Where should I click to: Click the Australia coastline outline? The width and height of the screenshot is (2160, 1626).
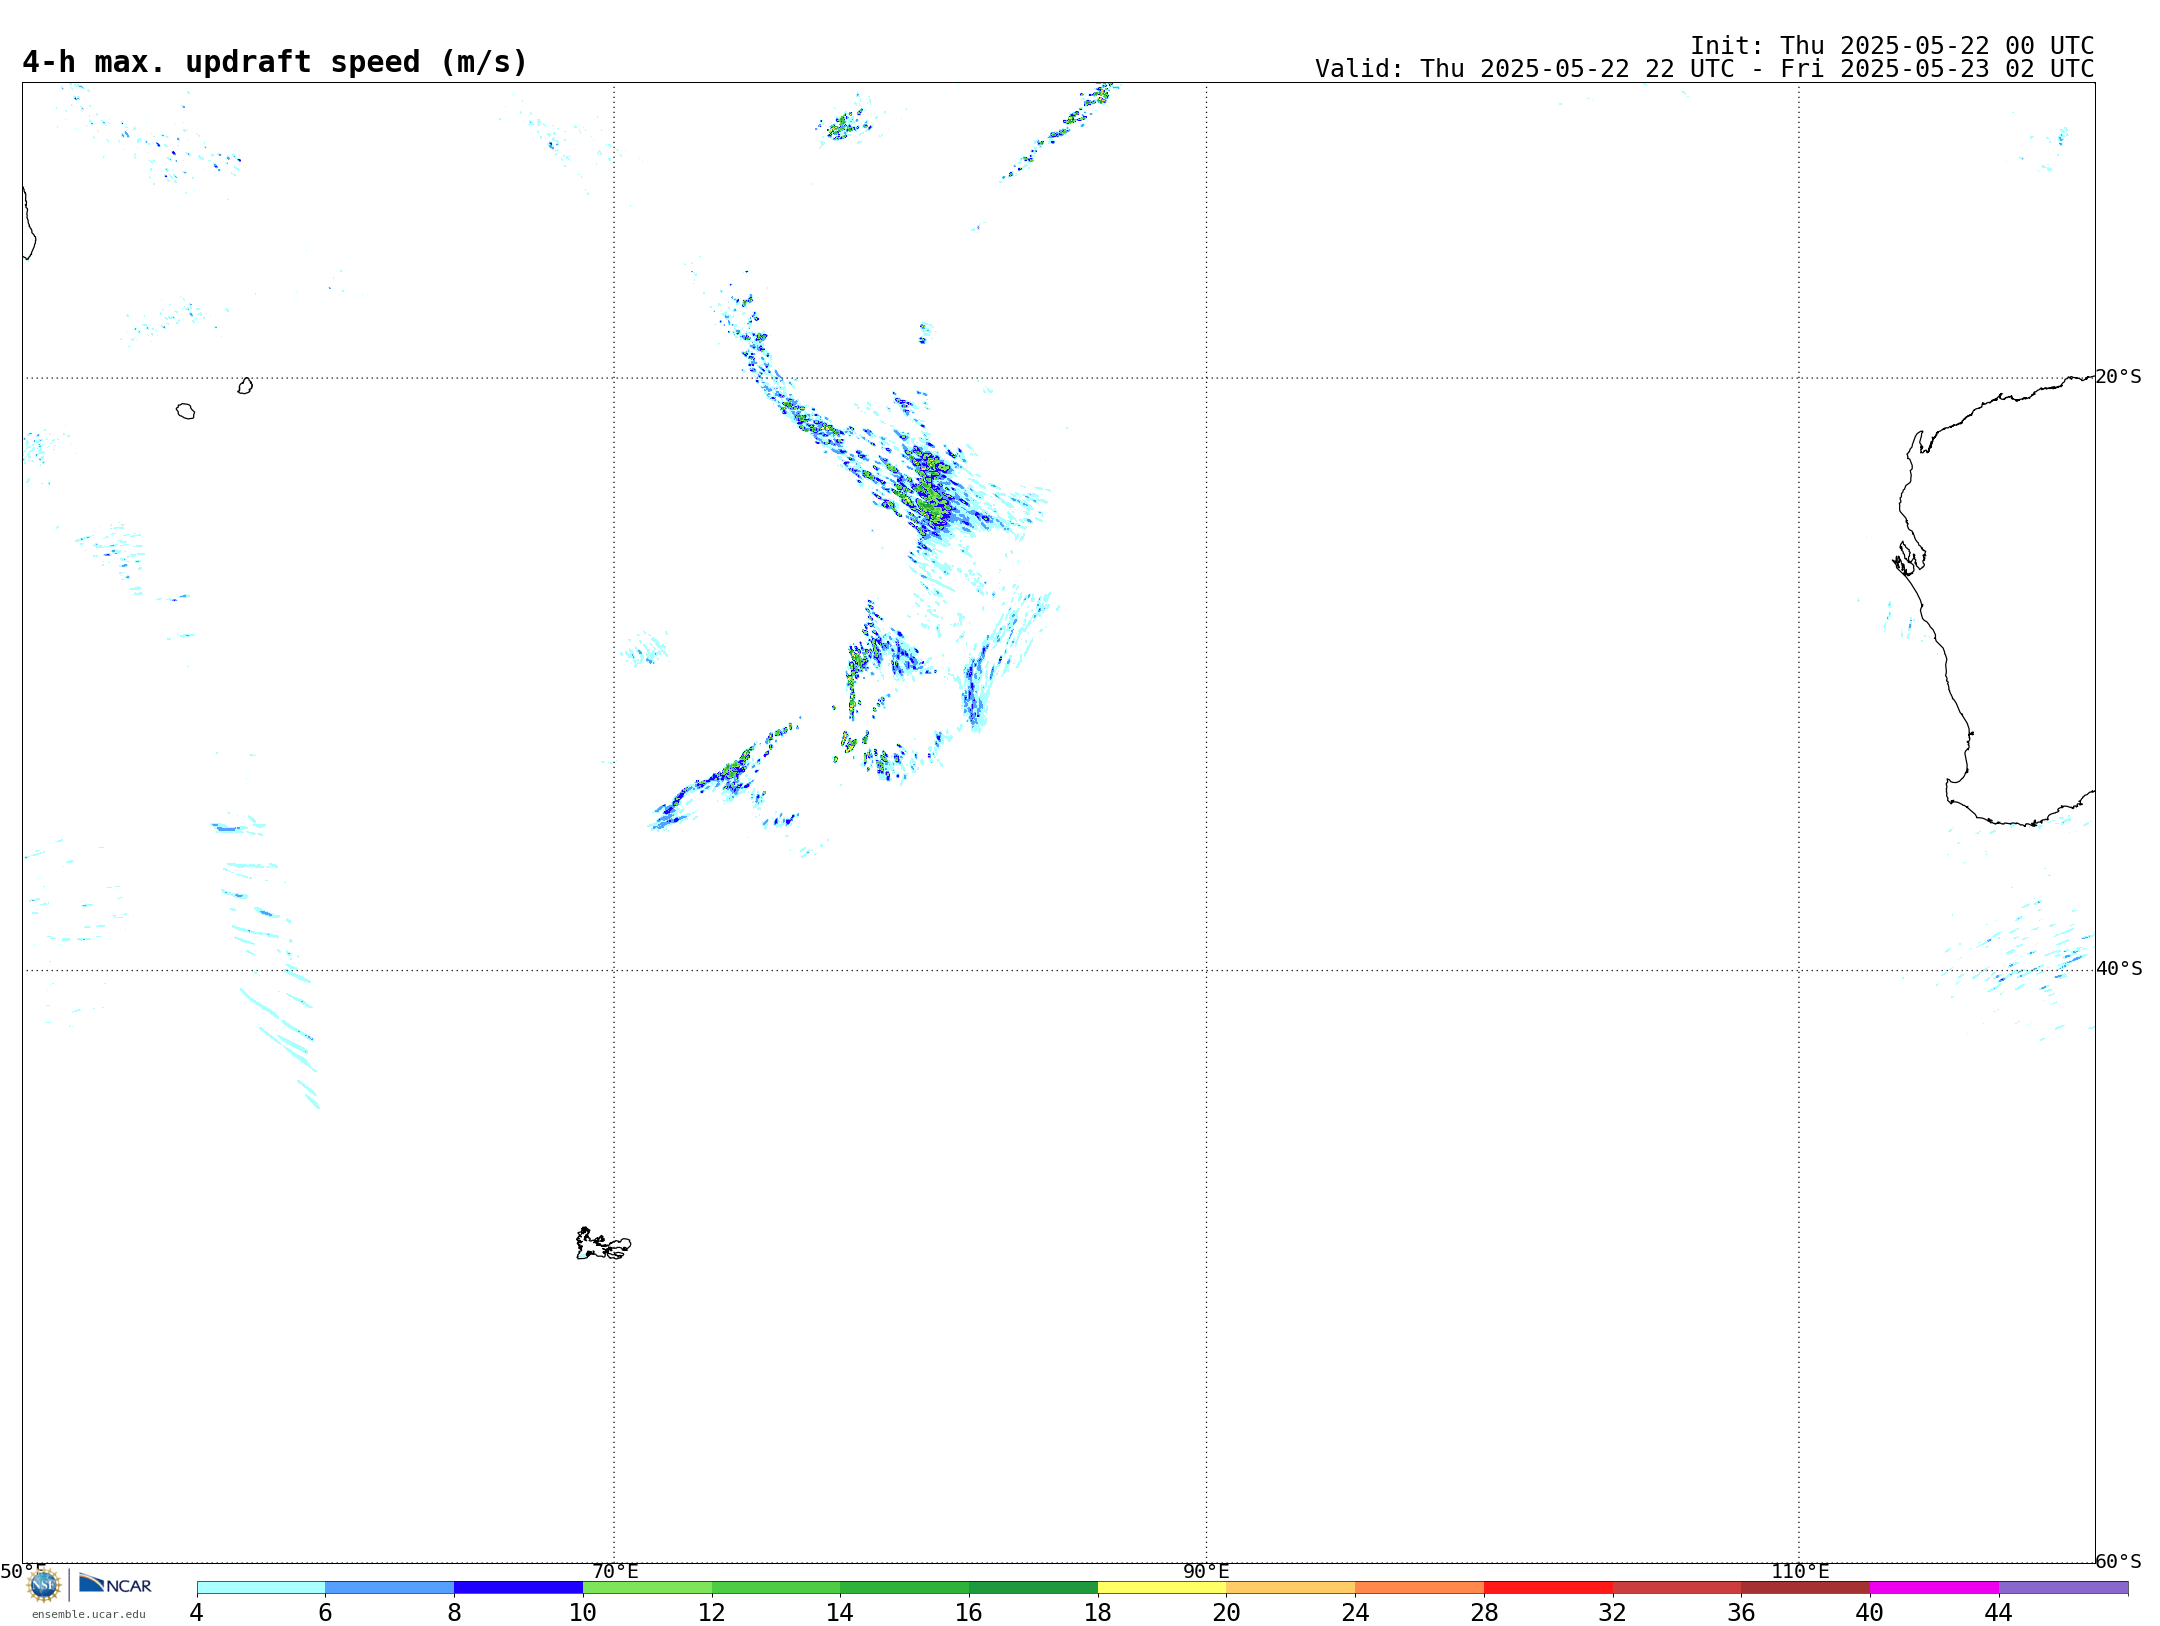pos(1996,601)
